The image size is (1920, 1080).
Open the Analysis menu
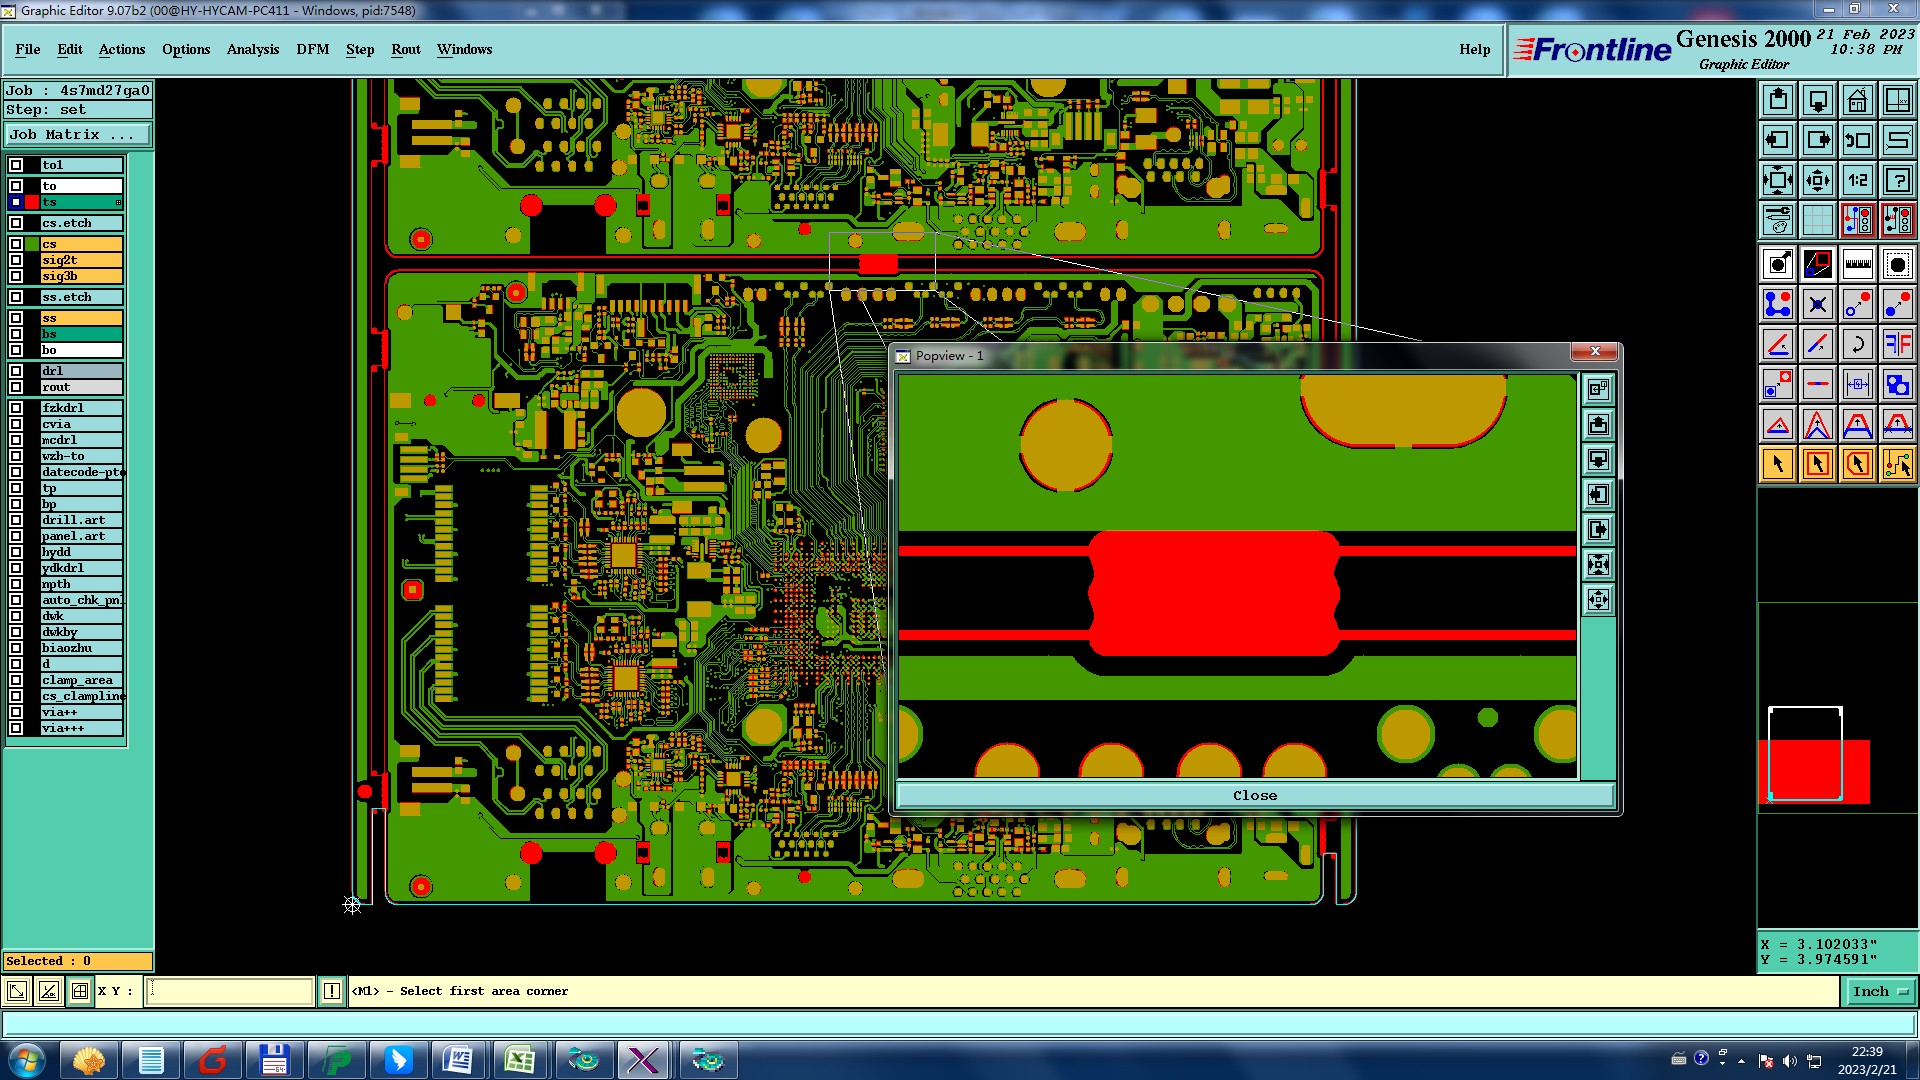(x=252, y=49)
